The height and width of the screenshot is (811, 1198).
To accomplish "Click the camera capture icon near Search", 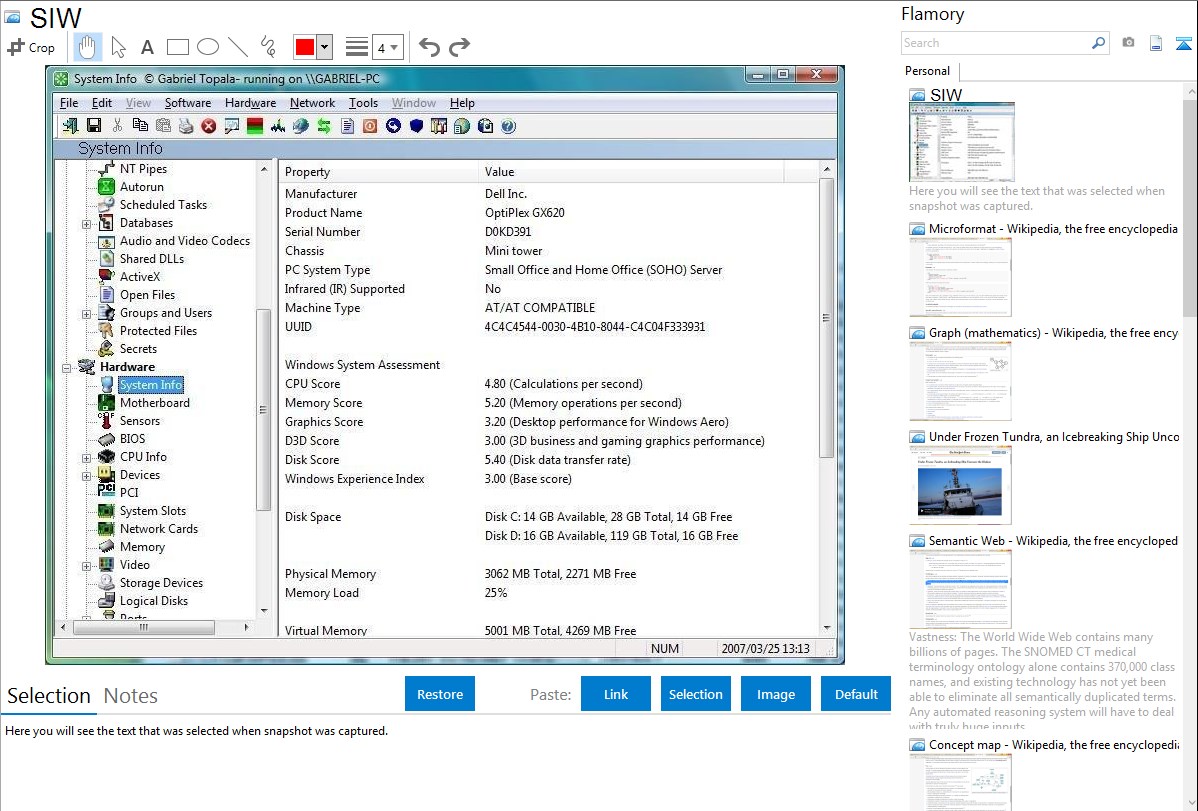I will (x=1128, y=43).
